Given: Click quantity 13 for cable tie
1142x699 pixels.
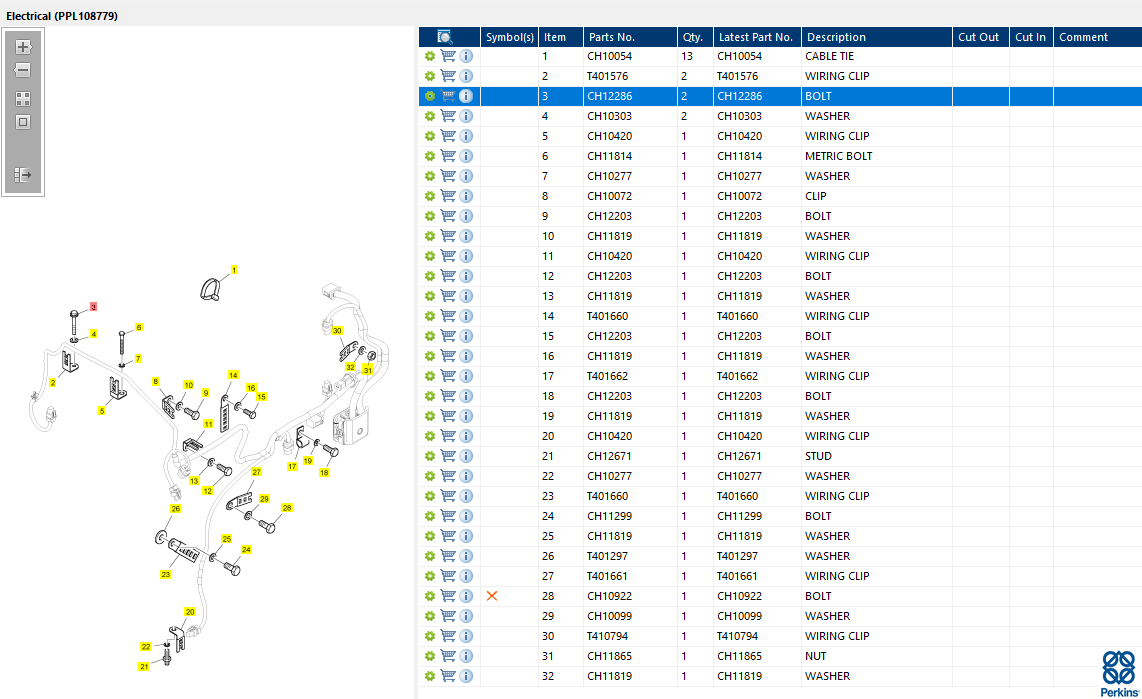Looking at the screenshot, I should (687, 56).
